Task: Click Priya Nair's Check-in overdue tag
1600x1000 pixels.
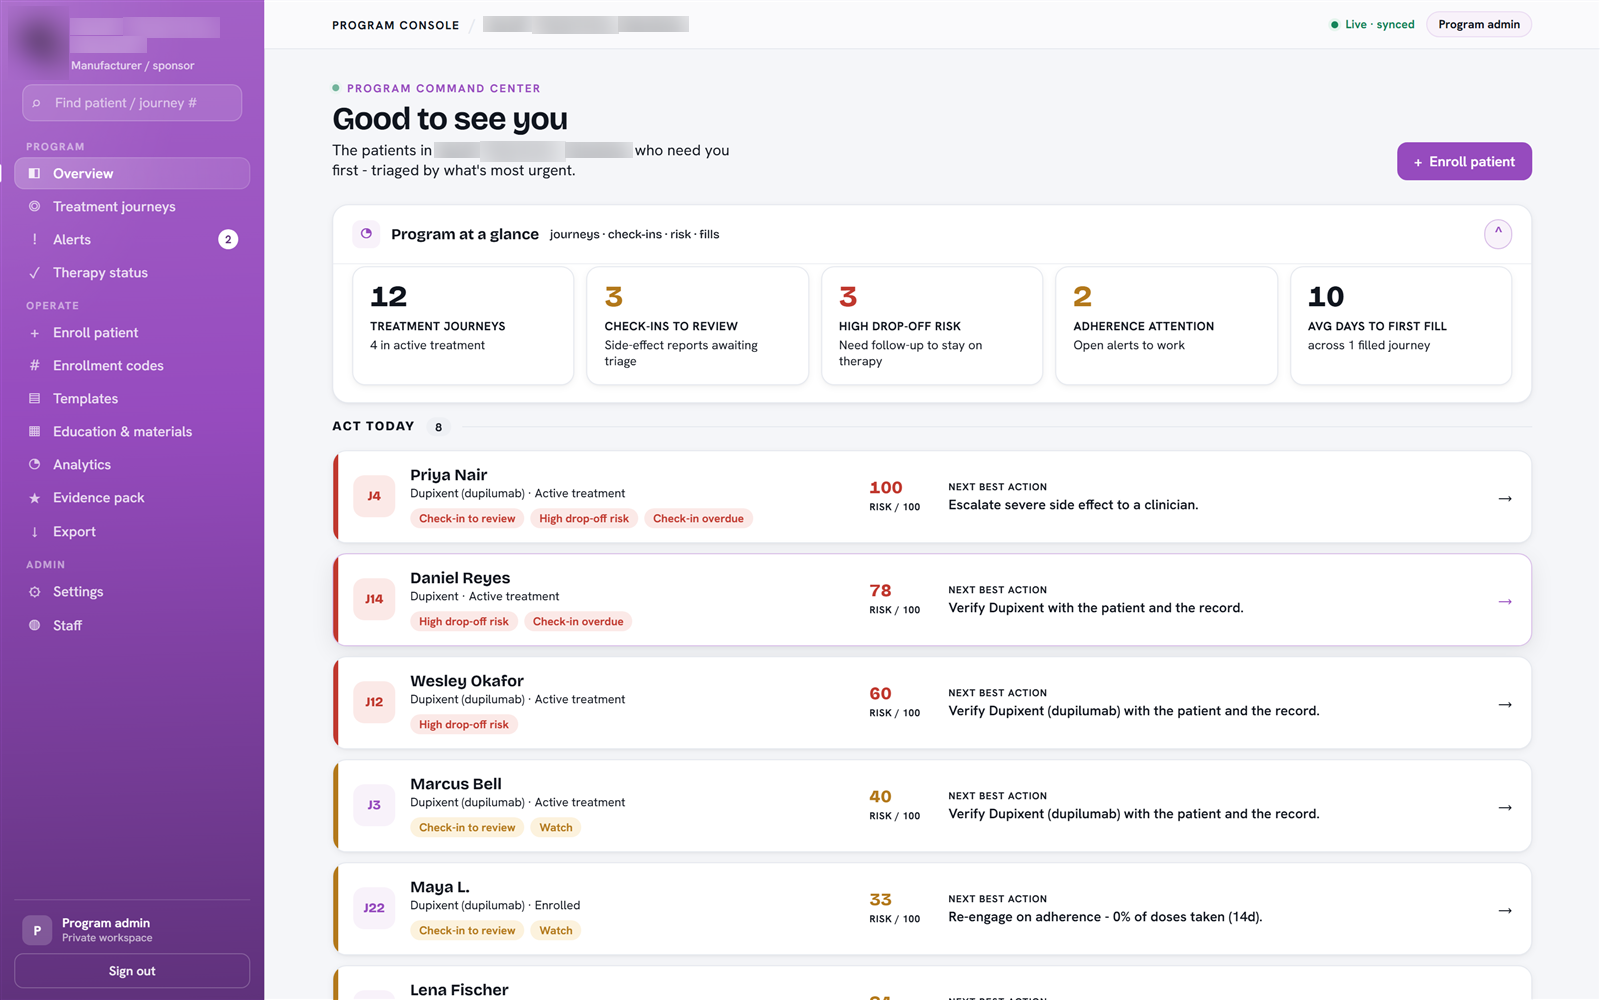Action: [x=698, y=518]
